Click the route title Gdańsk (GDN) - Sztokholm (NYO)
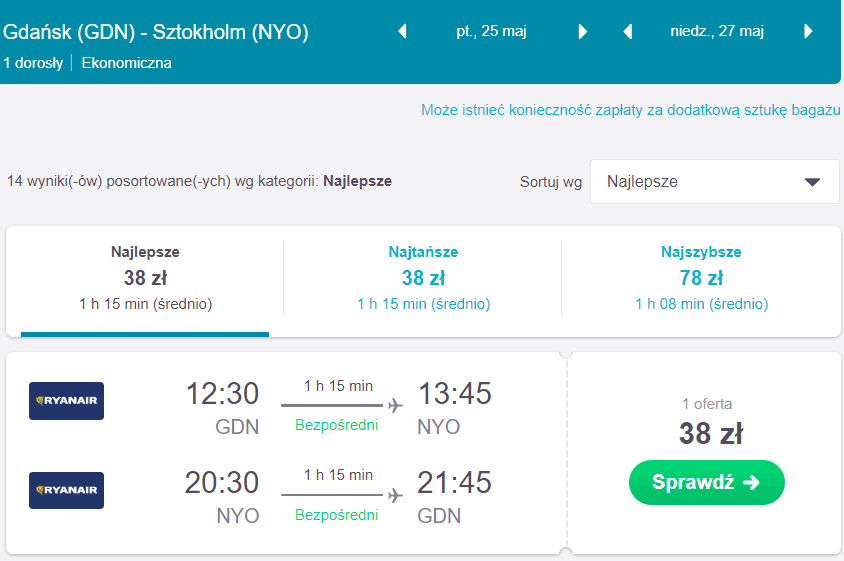 point(156,32)
